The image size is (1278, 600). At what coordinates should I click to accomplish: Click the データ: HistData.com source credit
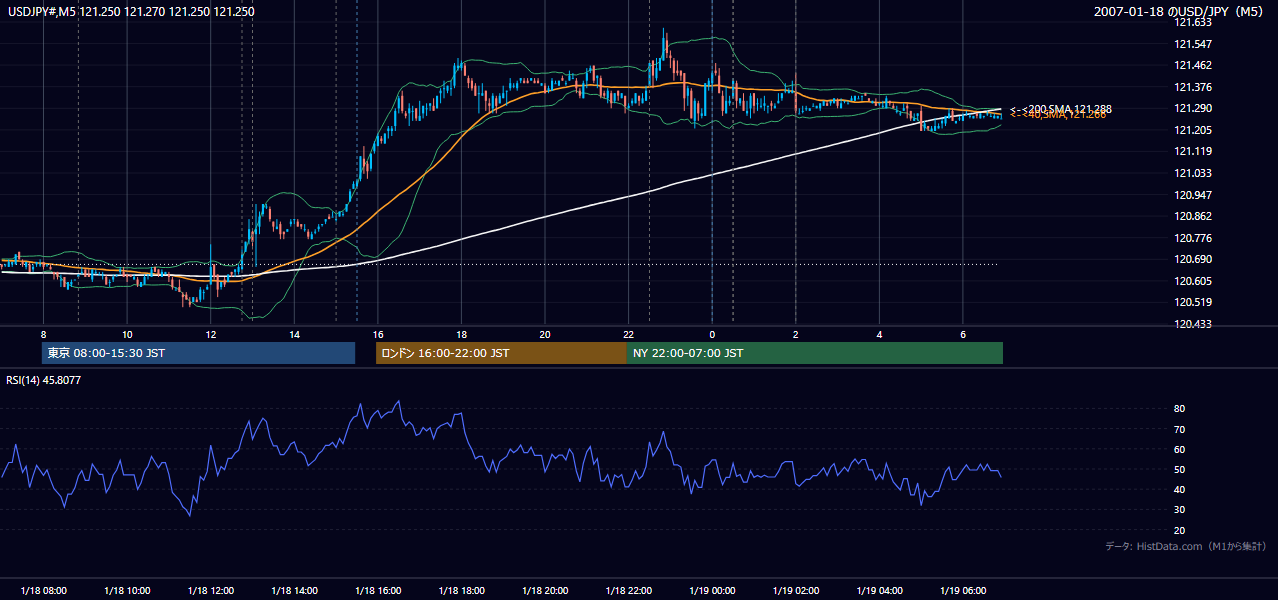pos(1186,546)
